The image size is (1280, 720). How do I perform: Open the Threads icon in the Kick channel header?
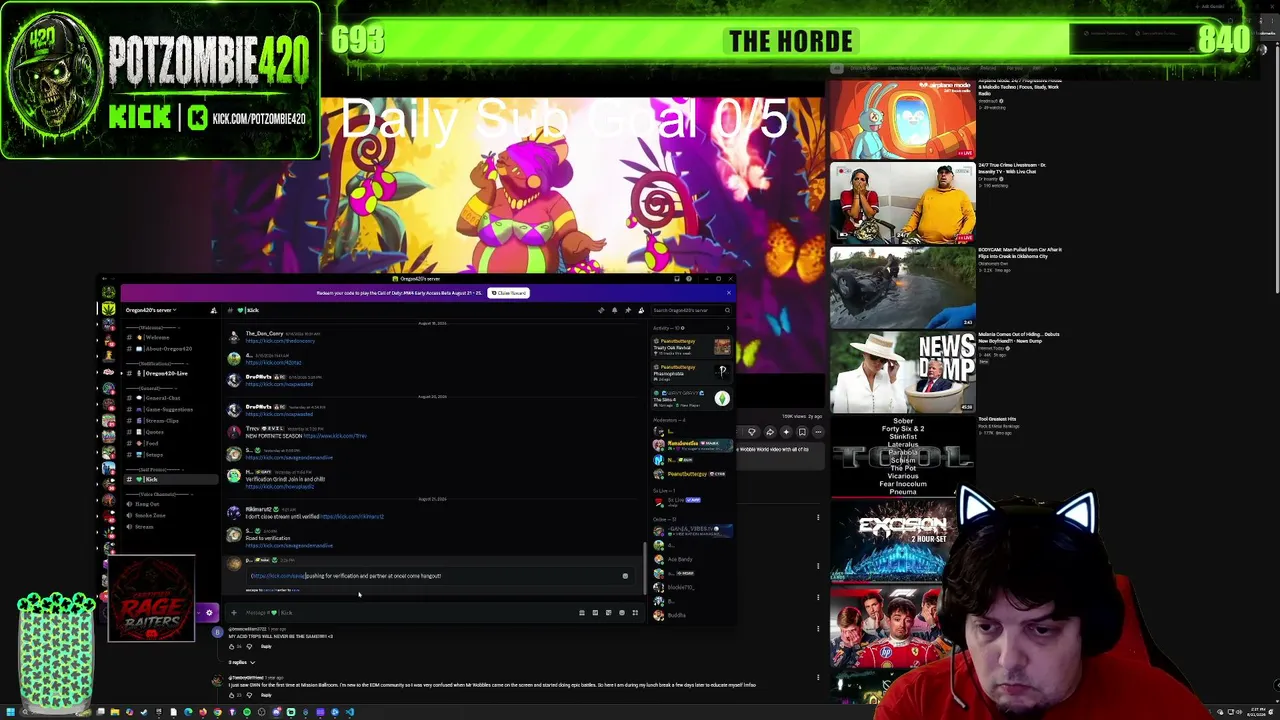click(x=601, y=310)
